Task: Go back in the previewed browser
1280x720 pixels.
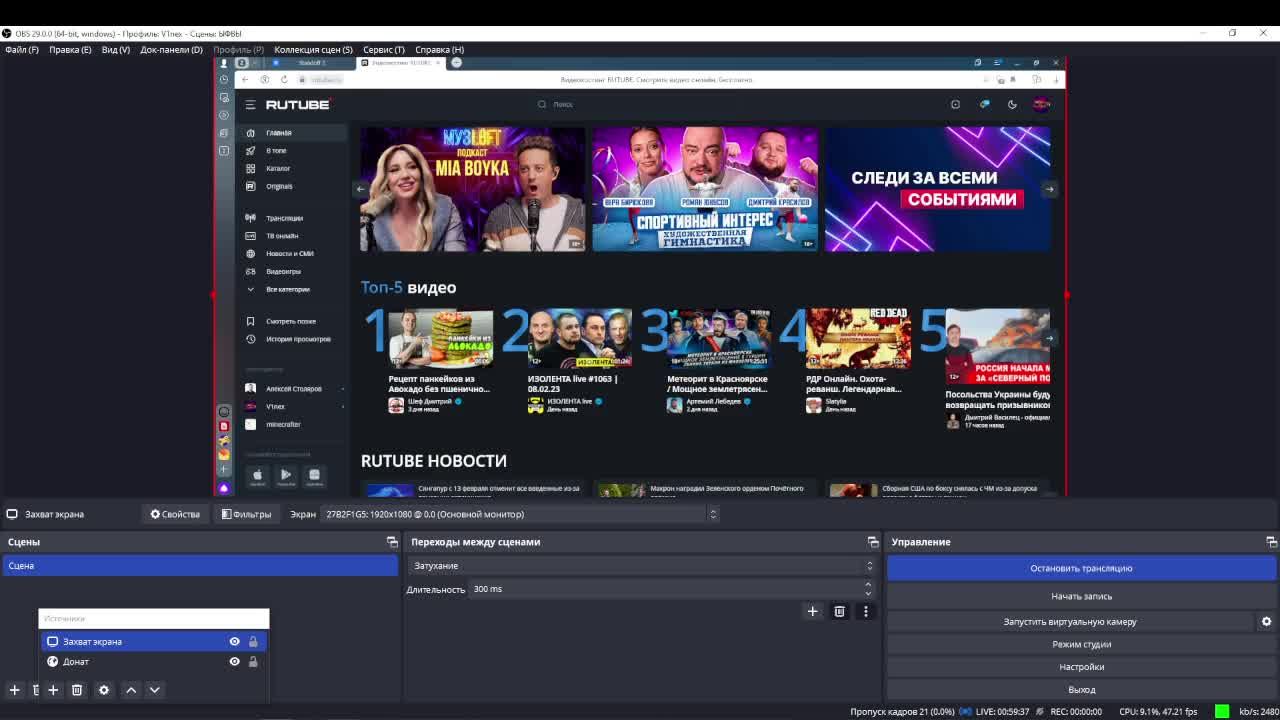Action: tap(245, 80)
